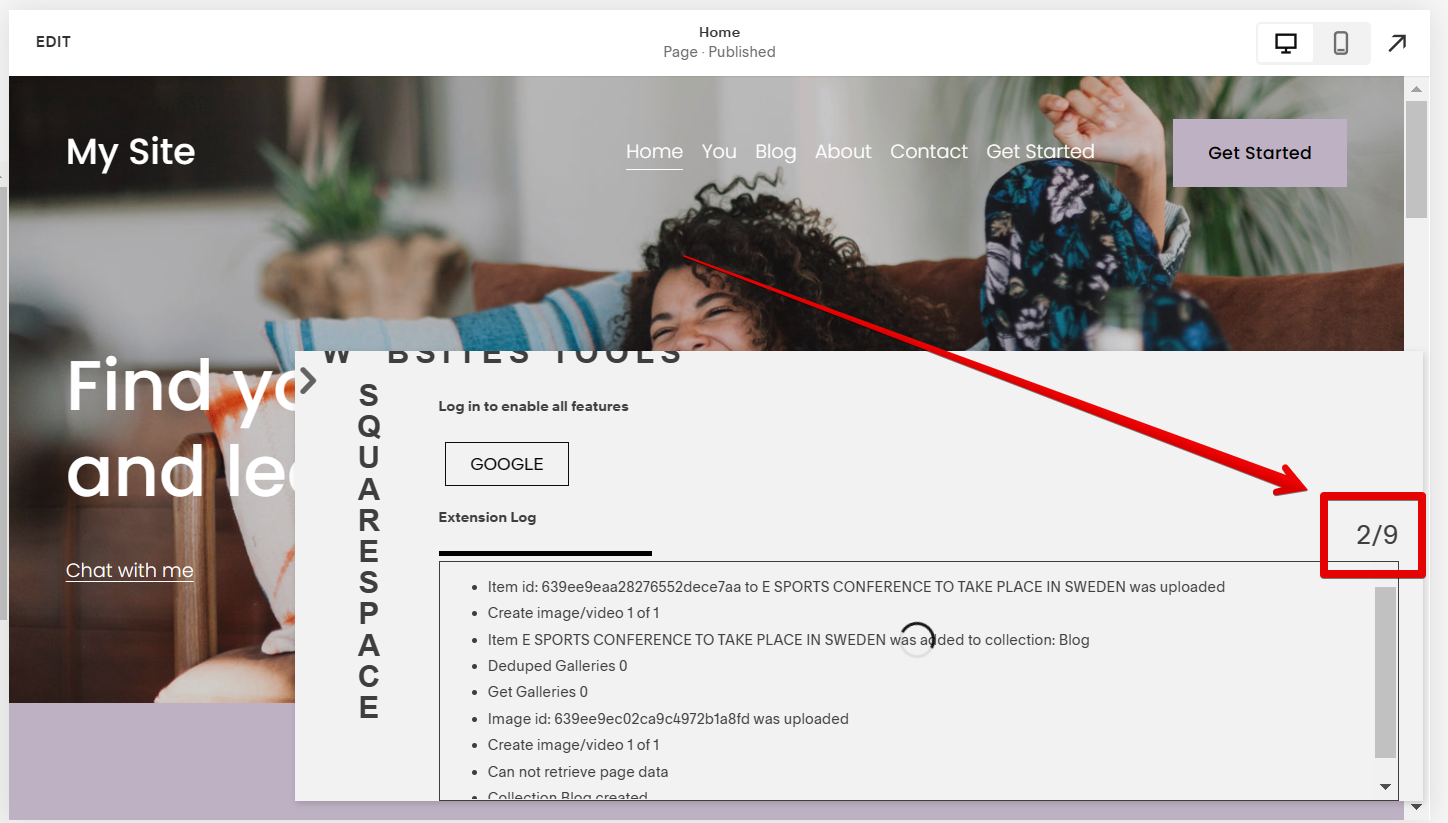Screen dimensions: 1448x823
Task: Open the You navigation item
Action: (x=719, y=152)
